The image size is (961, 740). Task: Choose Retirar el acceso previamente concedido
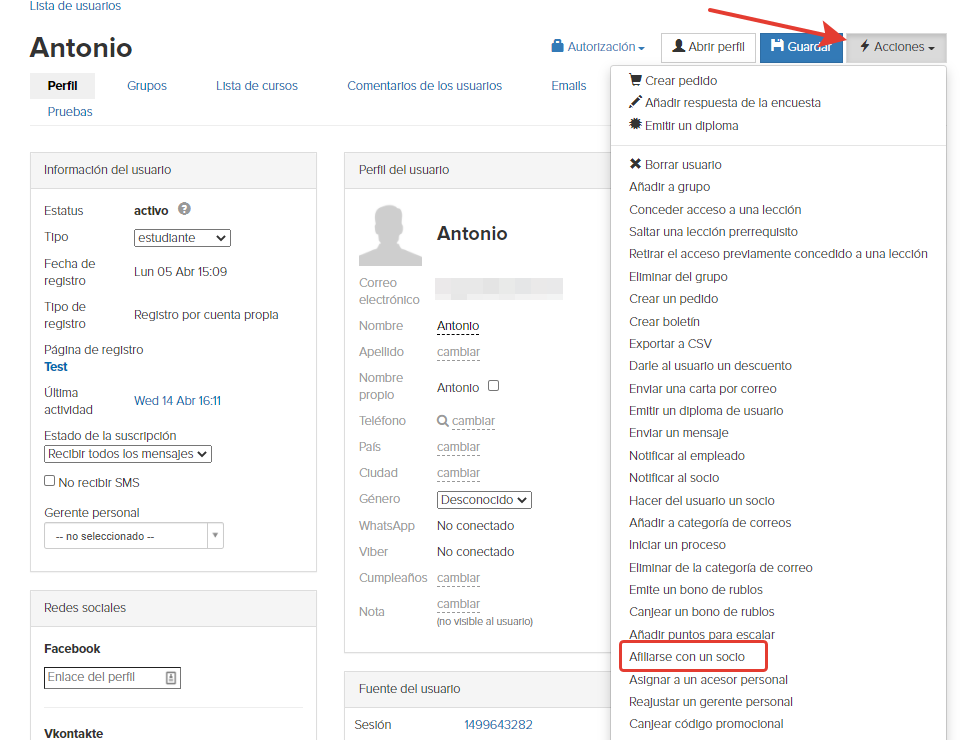click(x=778, y=253)
